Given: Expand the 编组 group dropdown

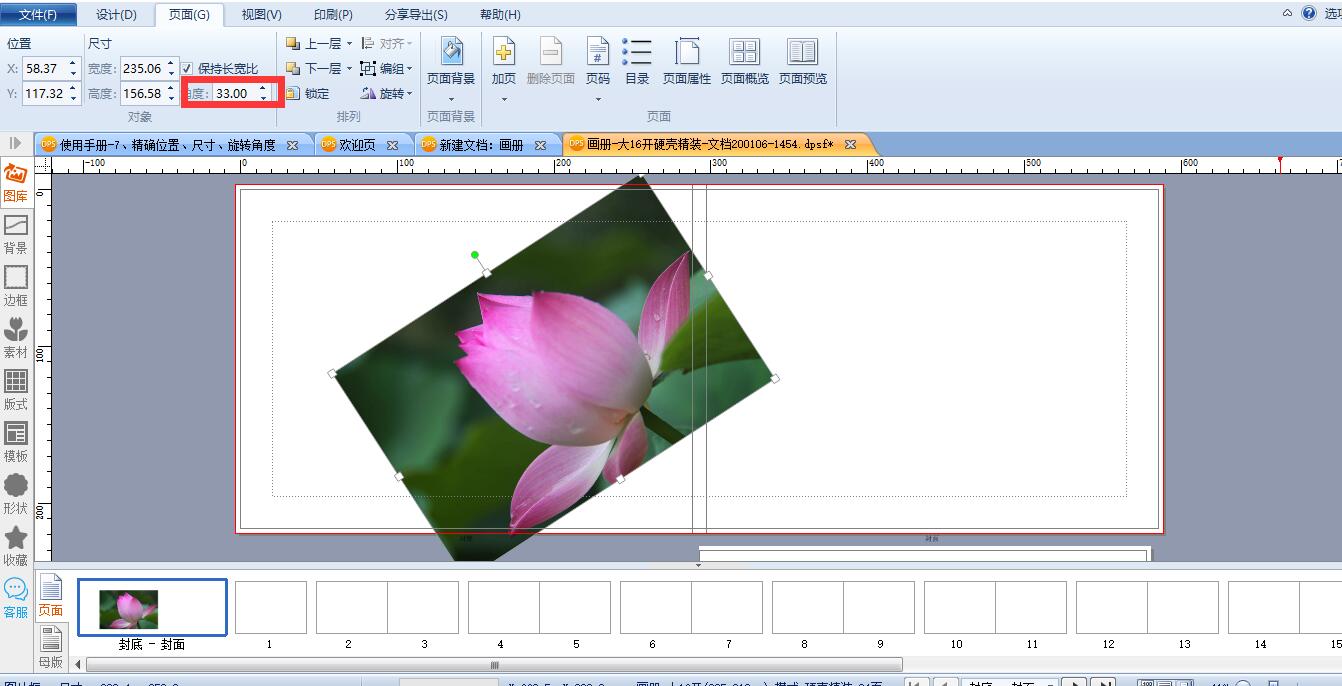Looking at the screenshot, I should [x=409, y=69].
